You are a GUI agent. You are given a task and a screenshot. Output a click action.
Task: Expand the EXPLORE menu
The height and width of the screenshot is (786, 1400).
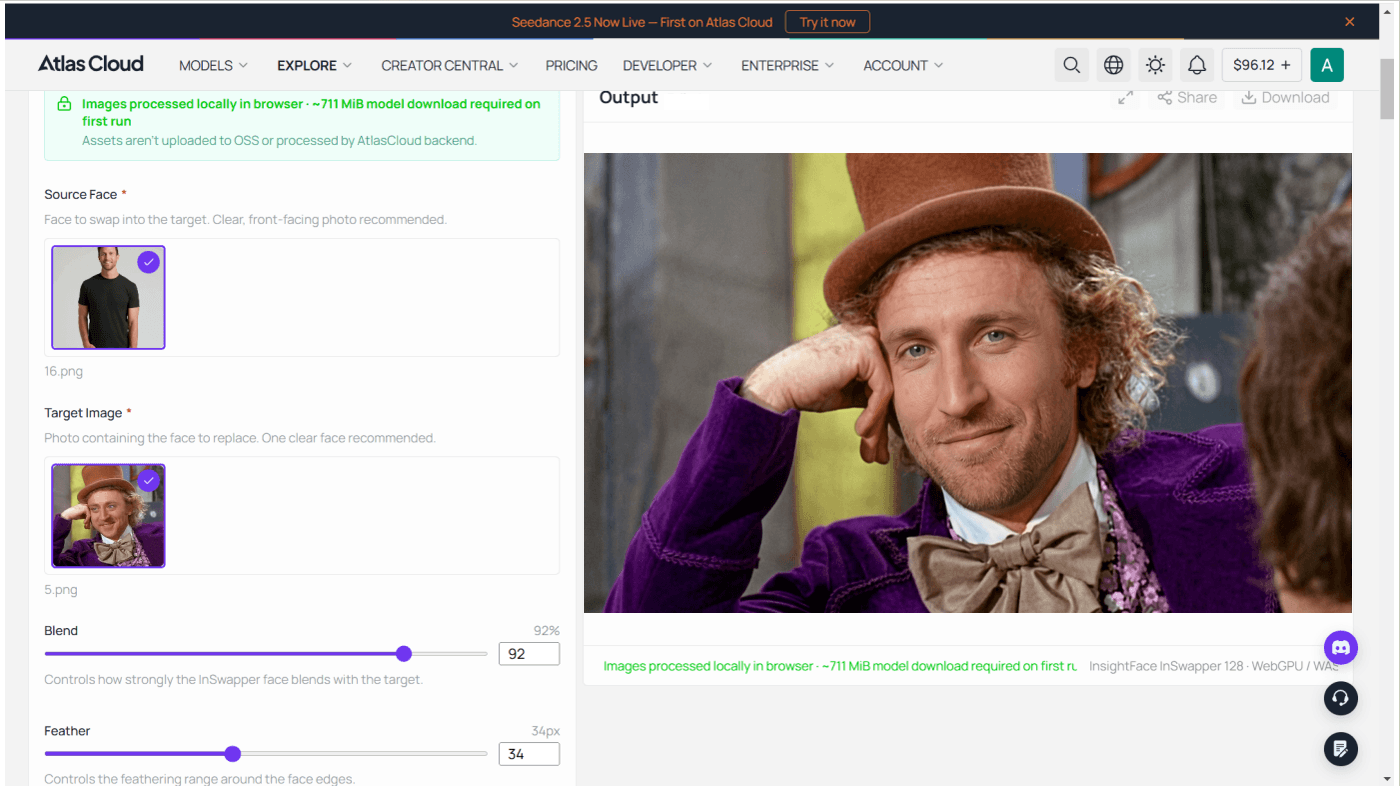tap(315, 65)
